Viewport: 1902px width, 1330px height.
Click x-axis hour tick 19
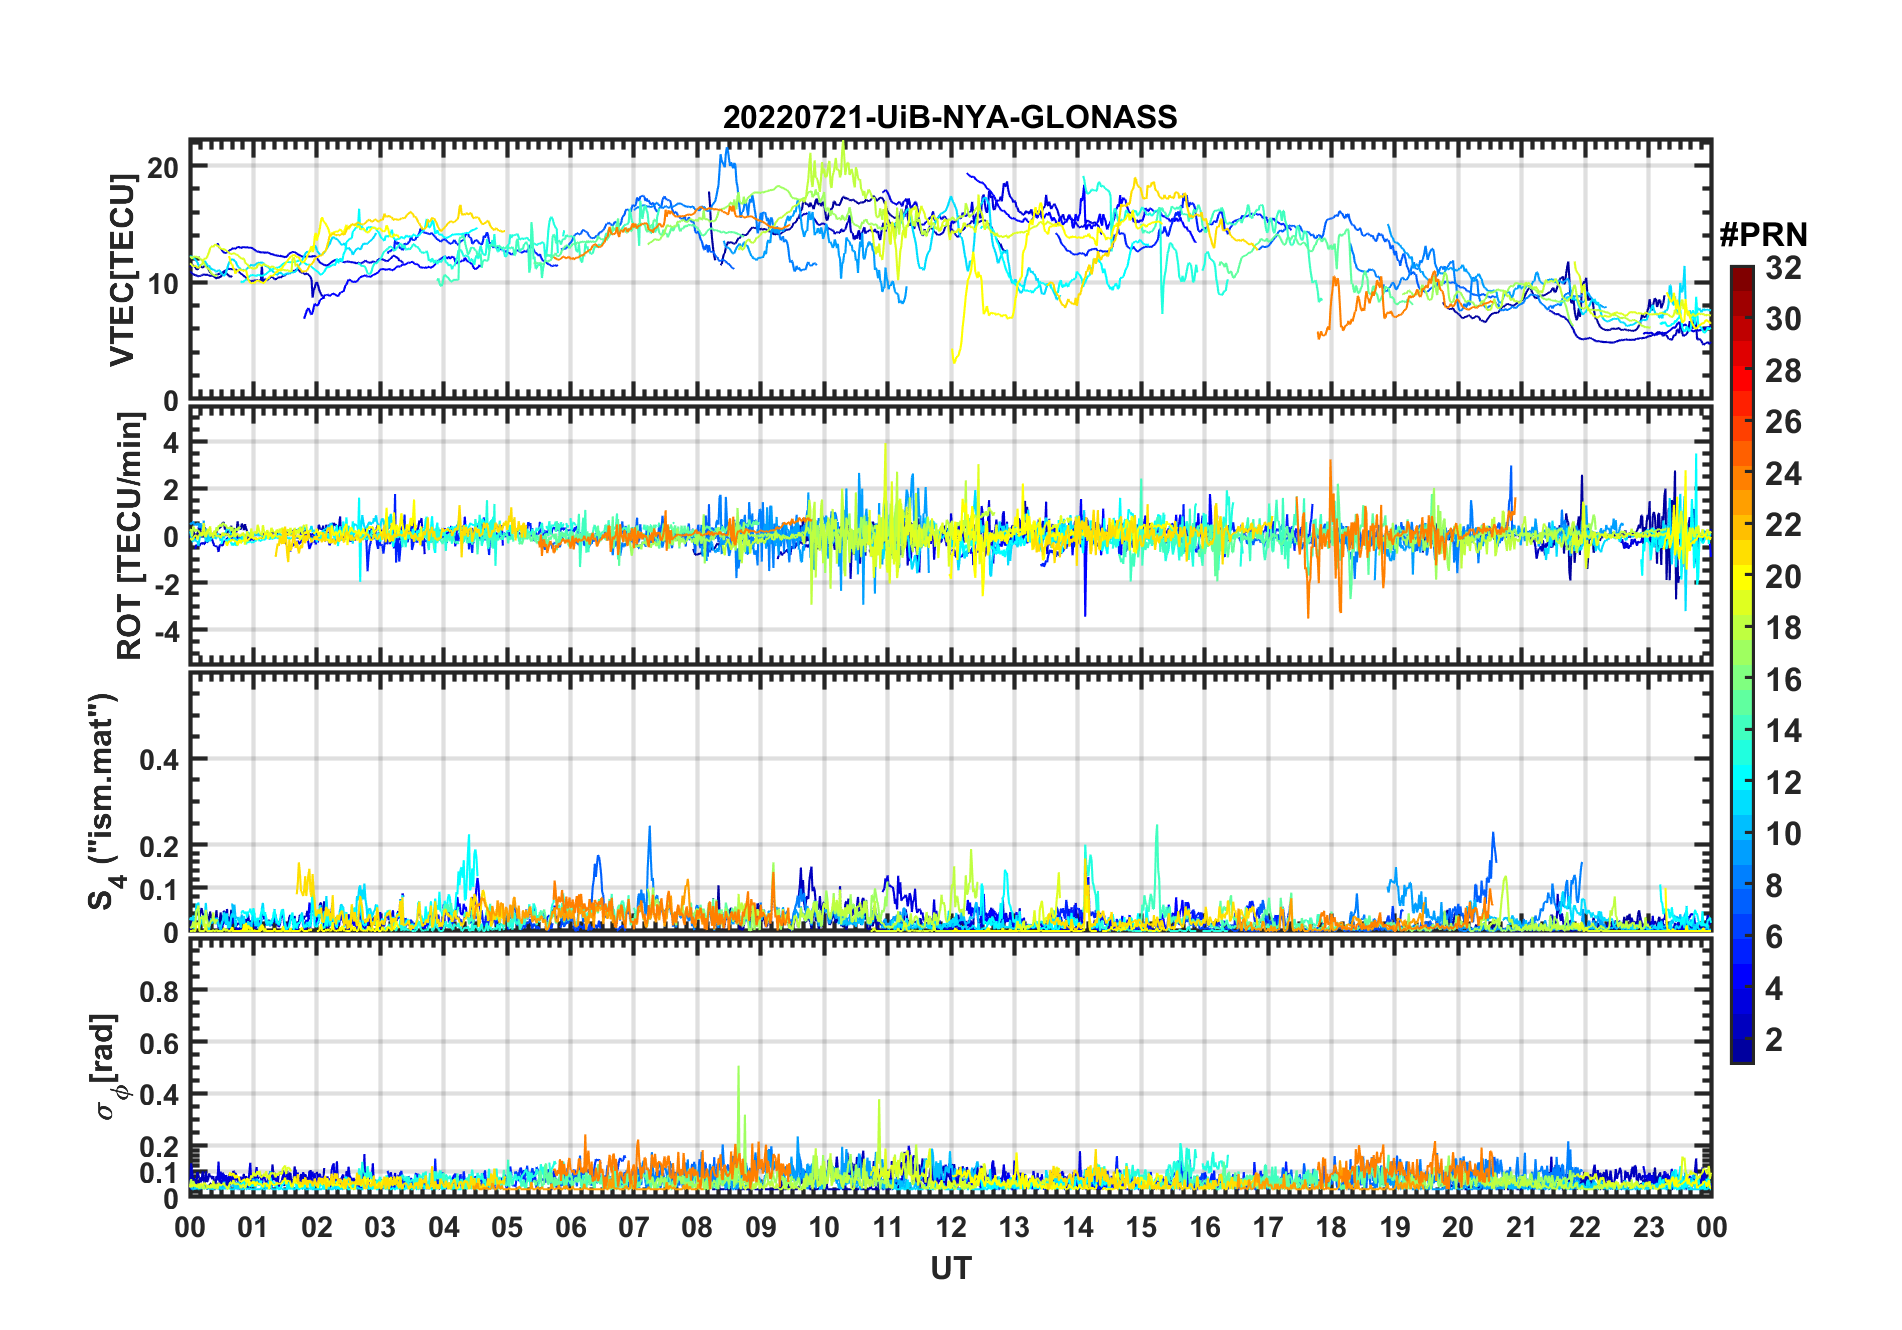[1395, 1227]
